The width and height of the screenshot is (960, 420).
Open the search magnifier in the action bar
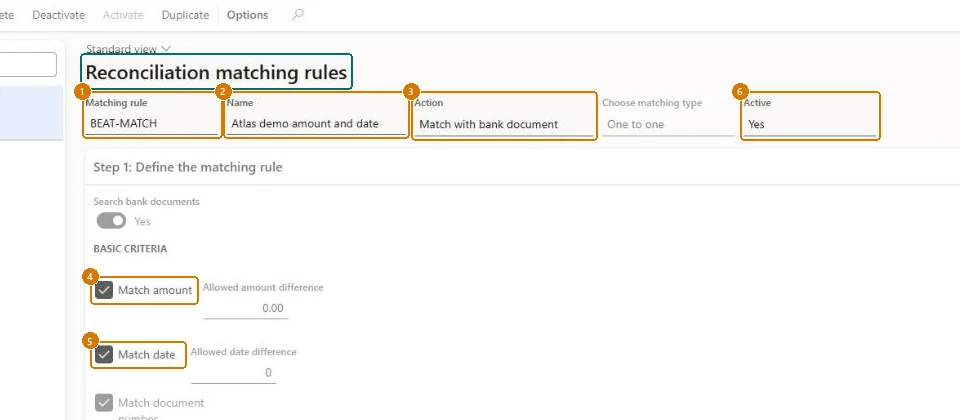pyautogui.click(x=298, y=15)
